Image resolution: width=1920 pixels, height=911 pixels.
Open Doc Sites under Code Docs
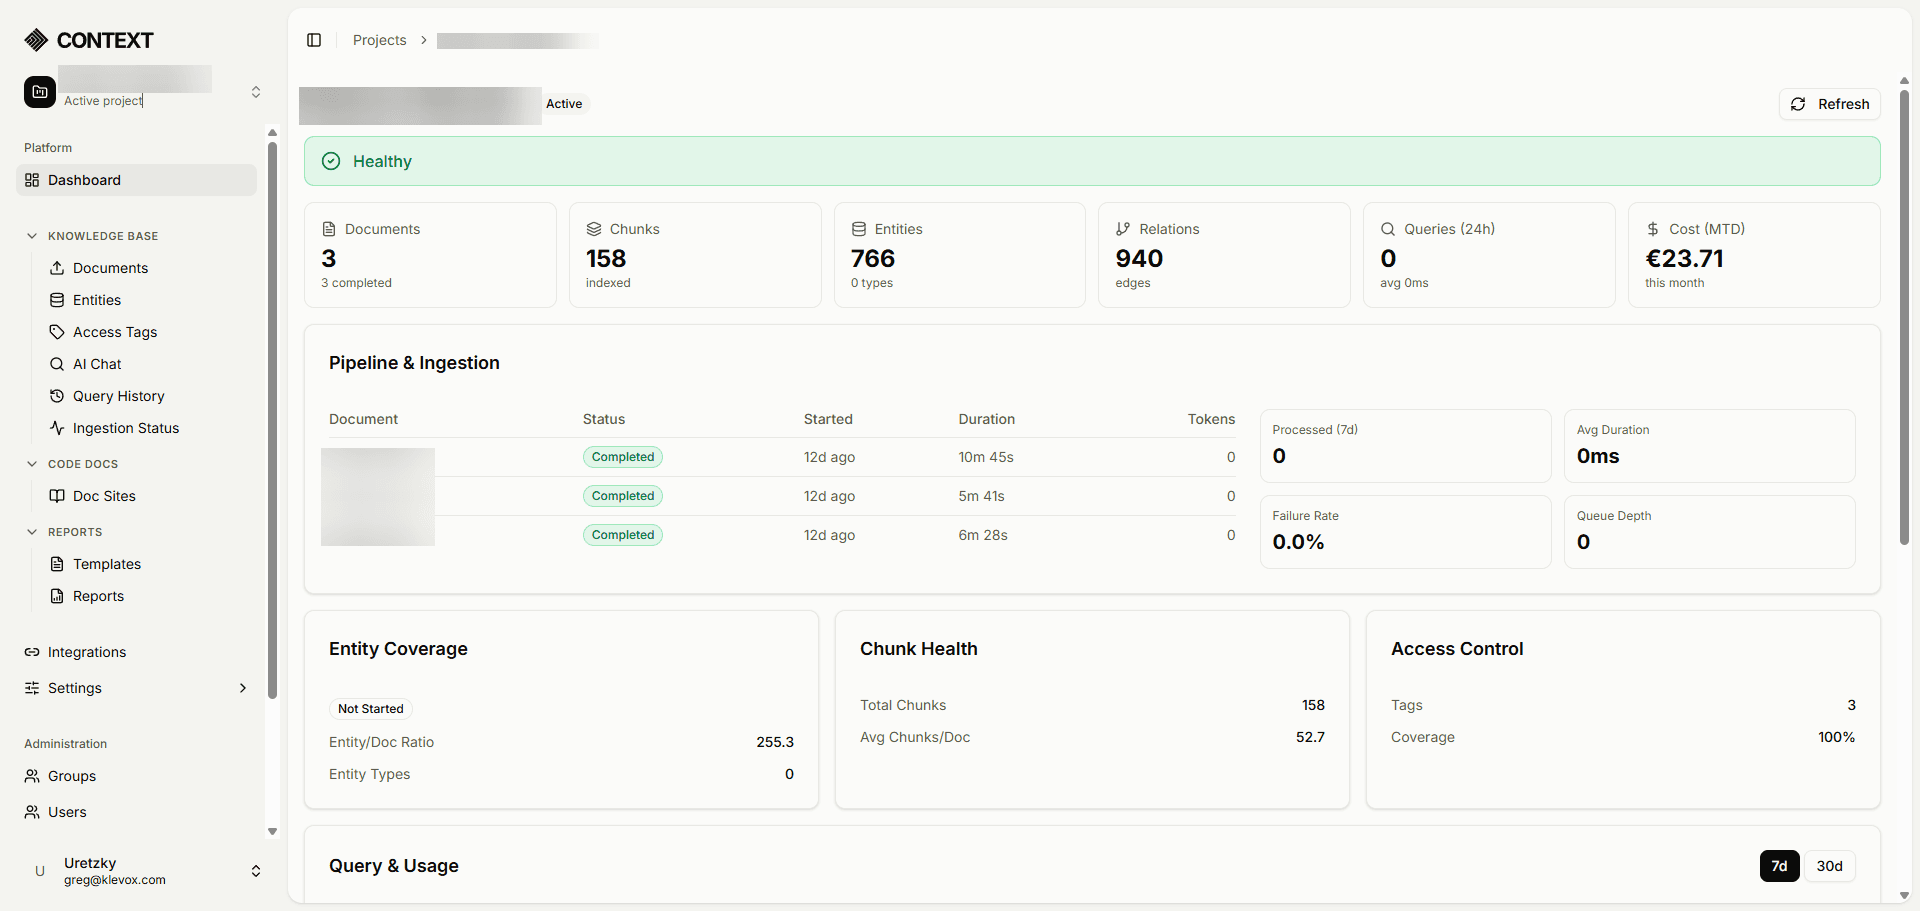pyautogui.click(x=103, y=495)
